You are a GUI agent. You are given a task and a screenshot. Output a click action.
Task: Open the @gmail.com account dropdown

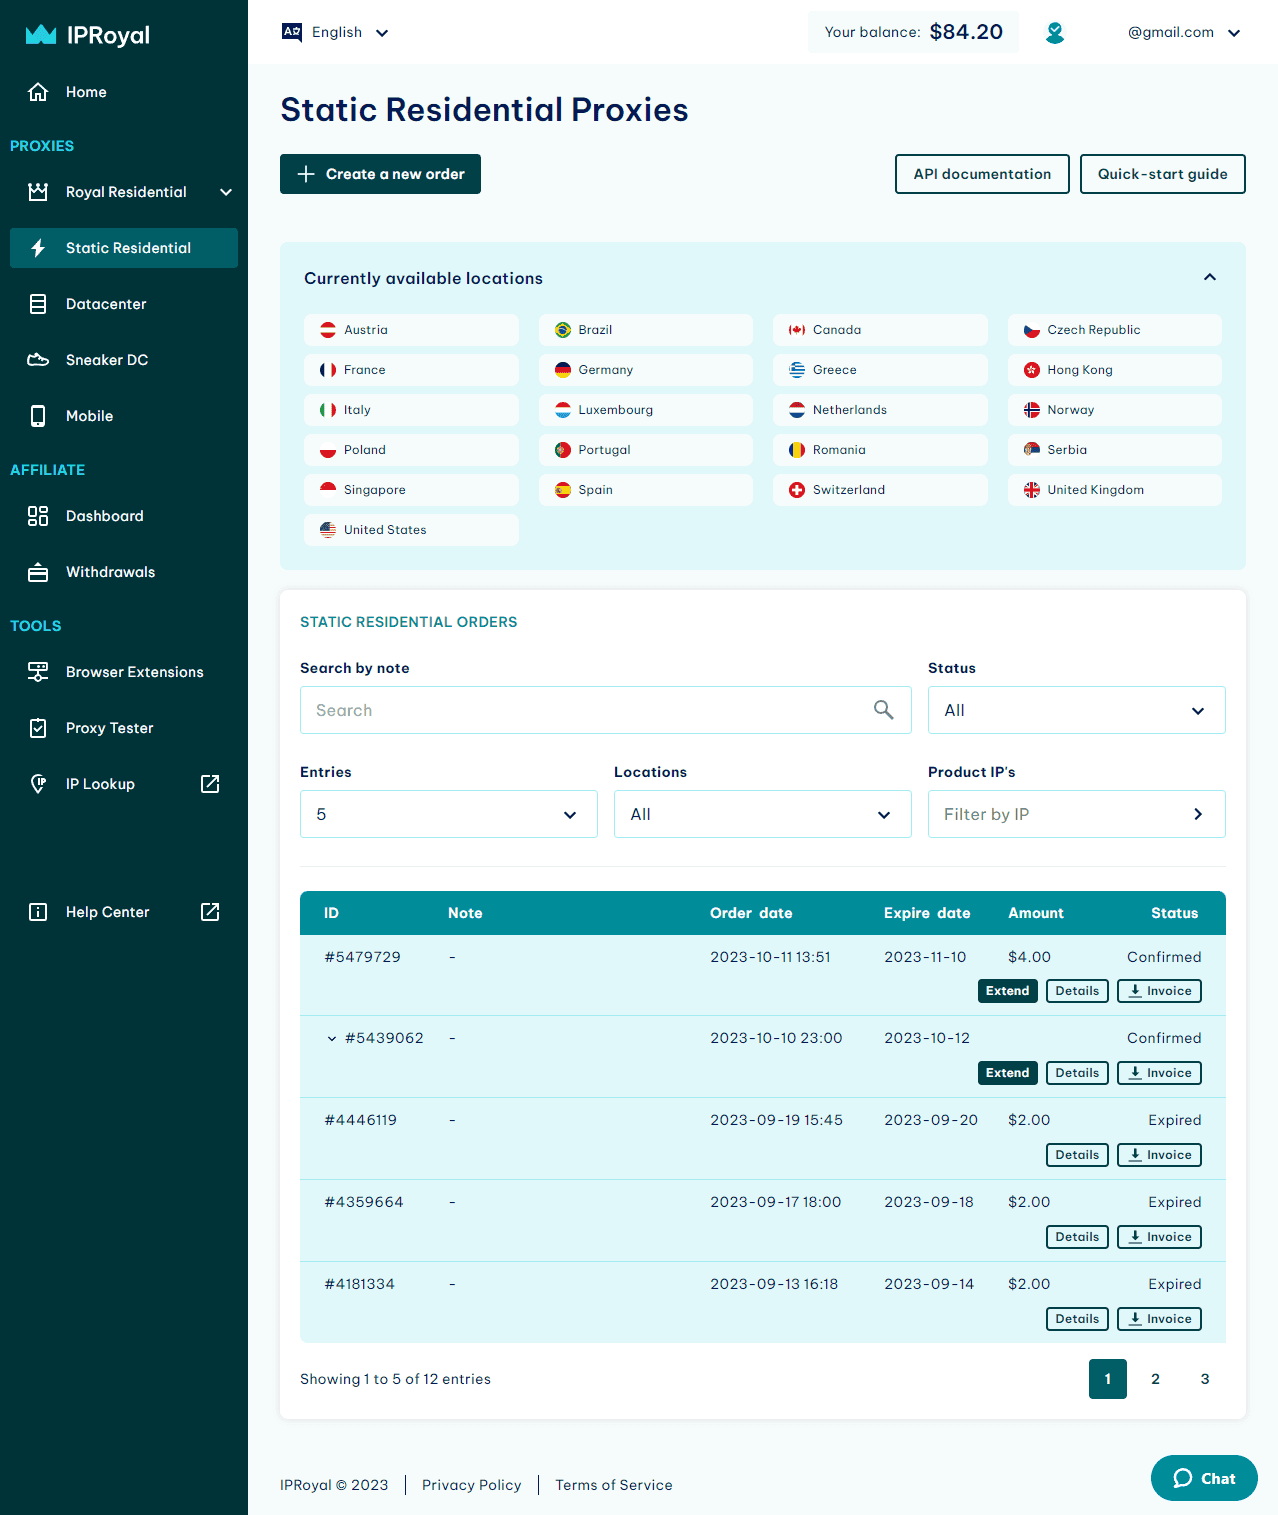pos(1184,32)
